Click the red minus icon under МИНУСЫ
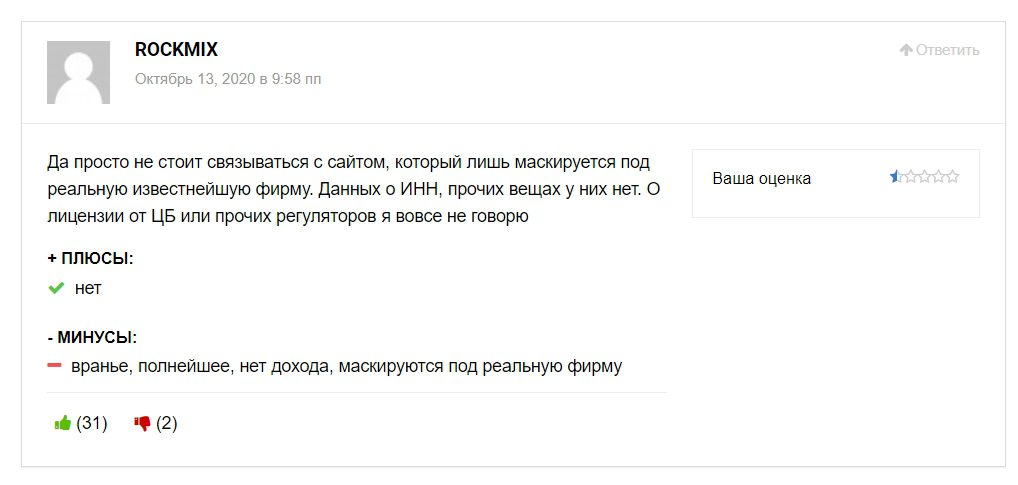This screenshot has height=485, width=1018. pos(55,366)
